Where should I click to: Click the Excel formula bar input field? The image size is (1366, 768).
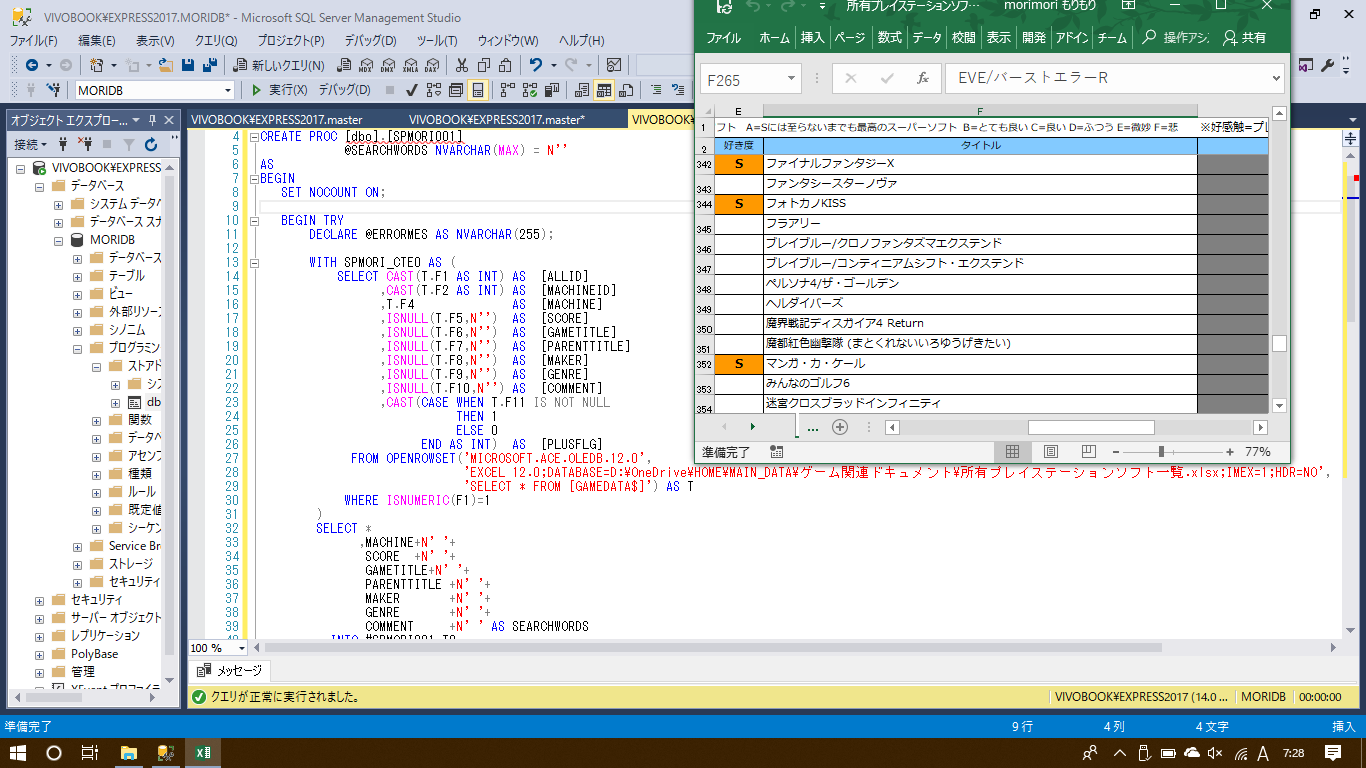pos(1105,78)
